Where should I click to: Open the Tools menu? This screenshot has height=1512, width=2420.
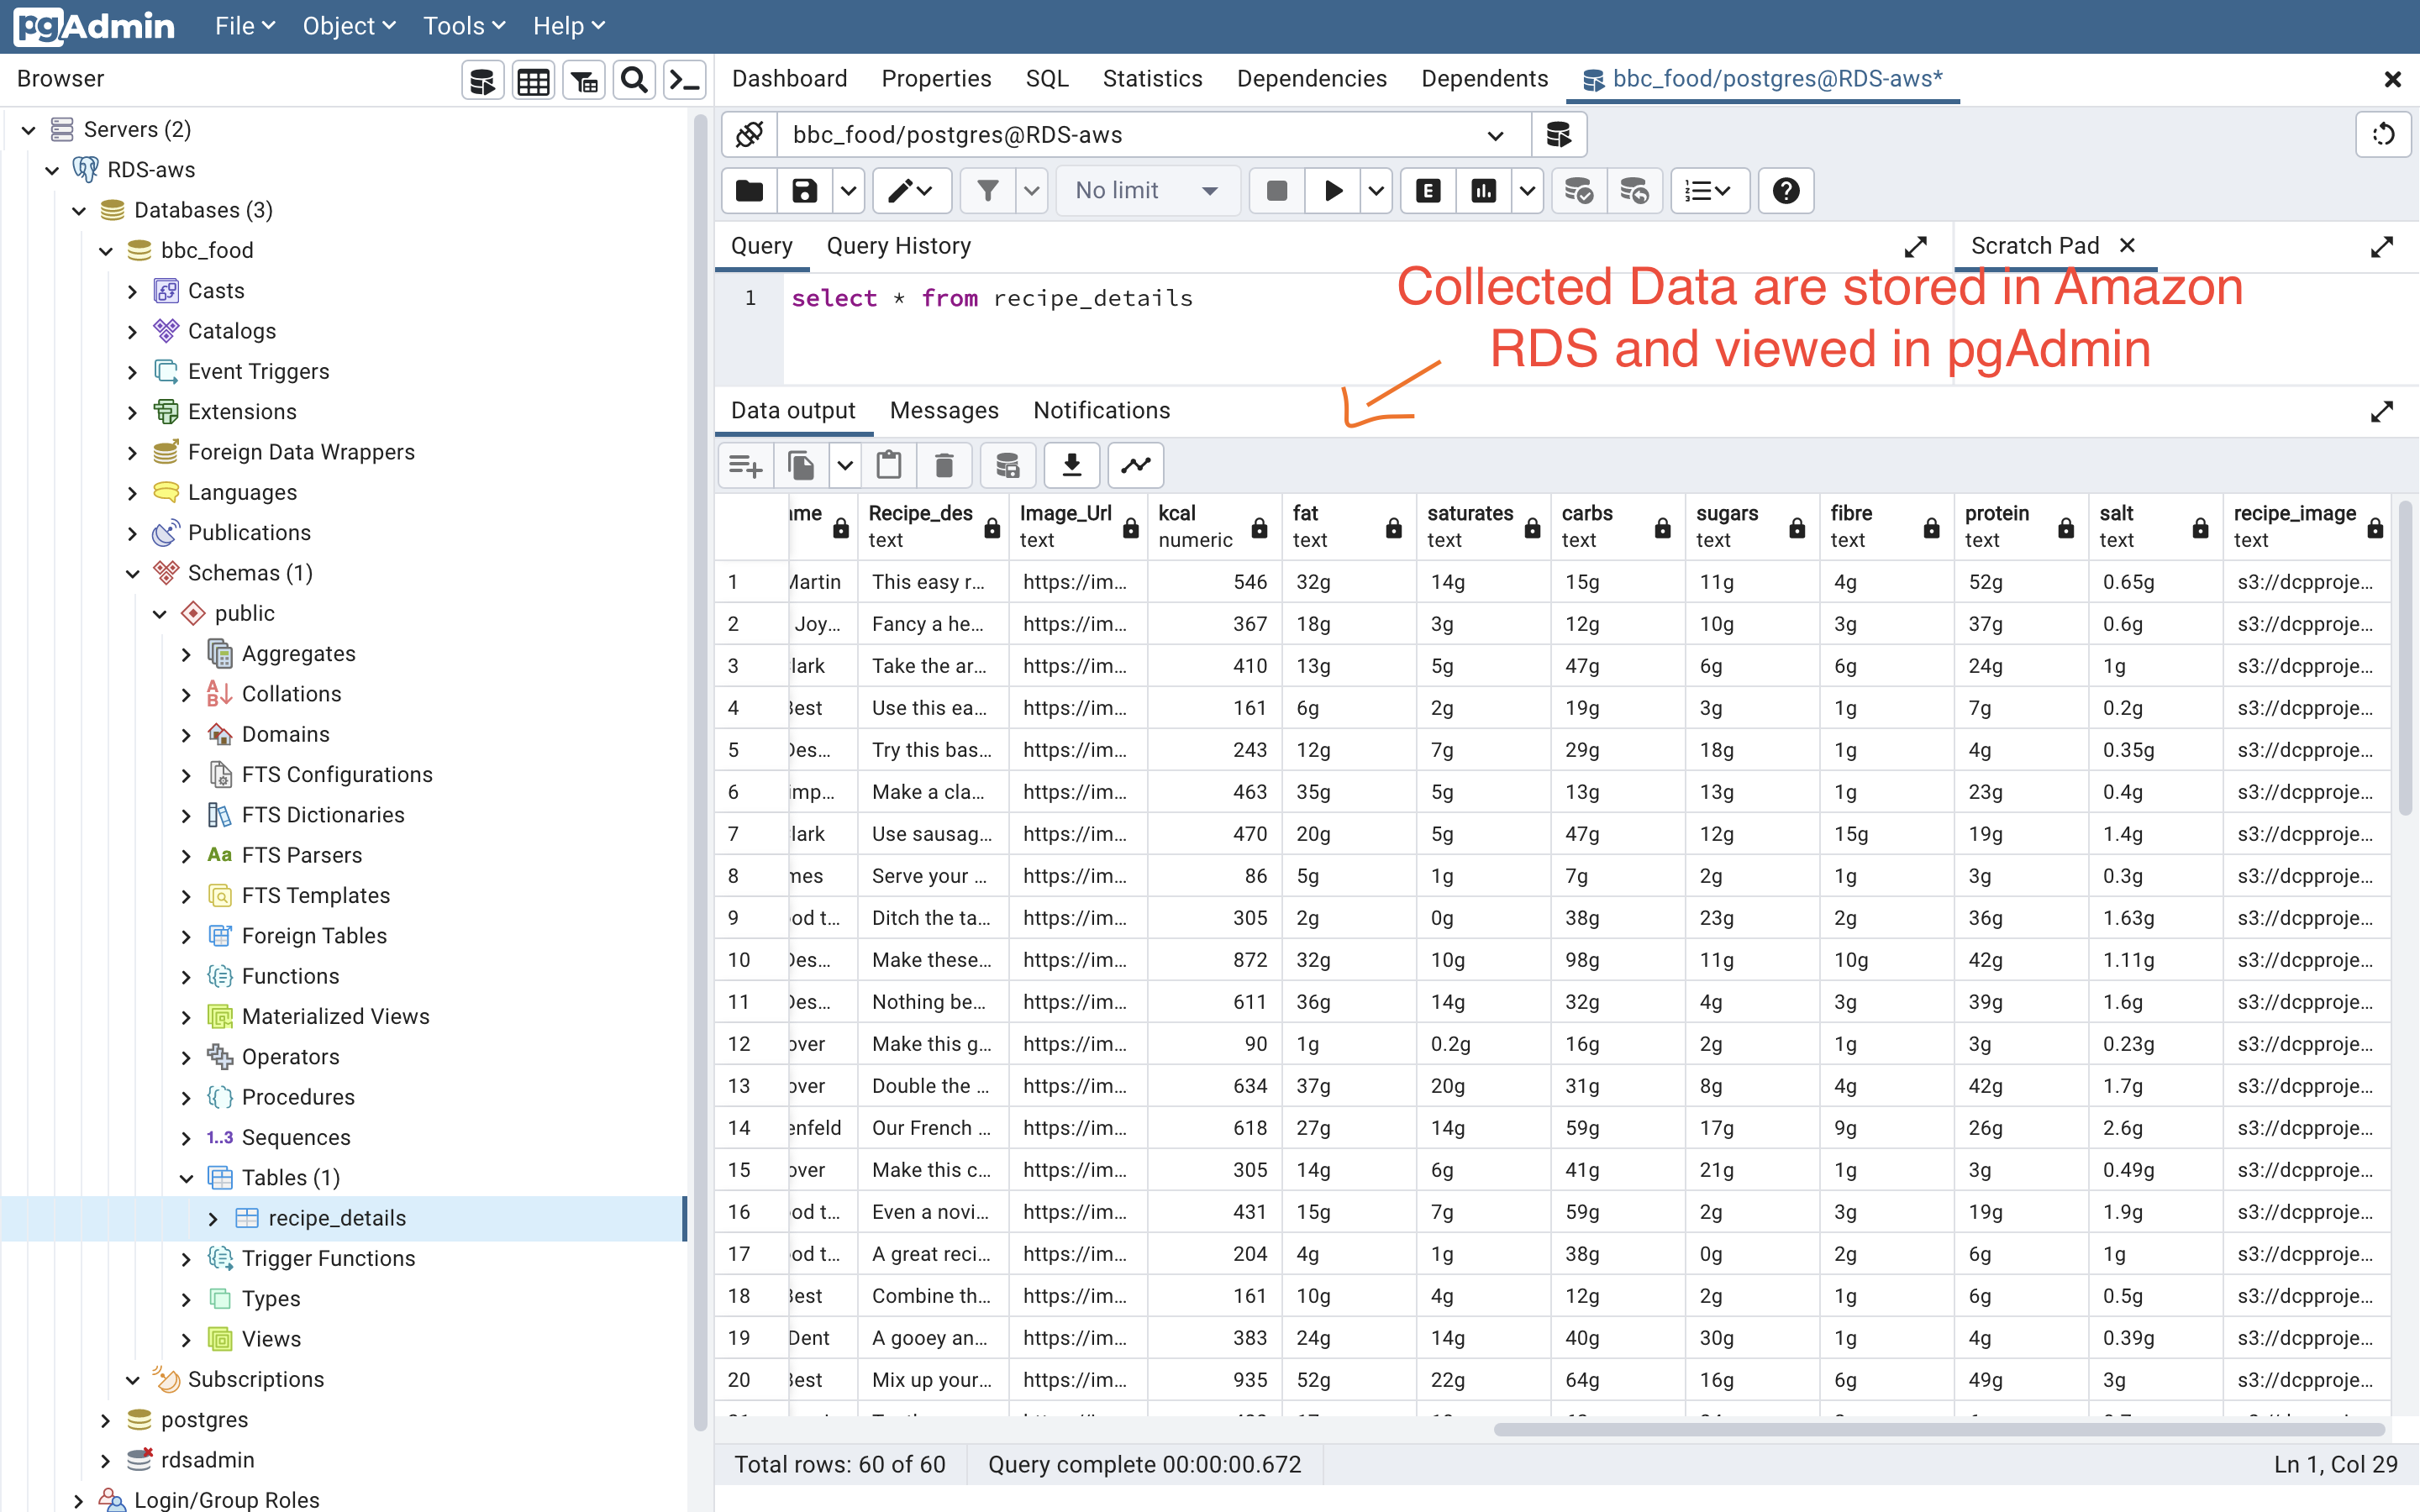(463, 26)
